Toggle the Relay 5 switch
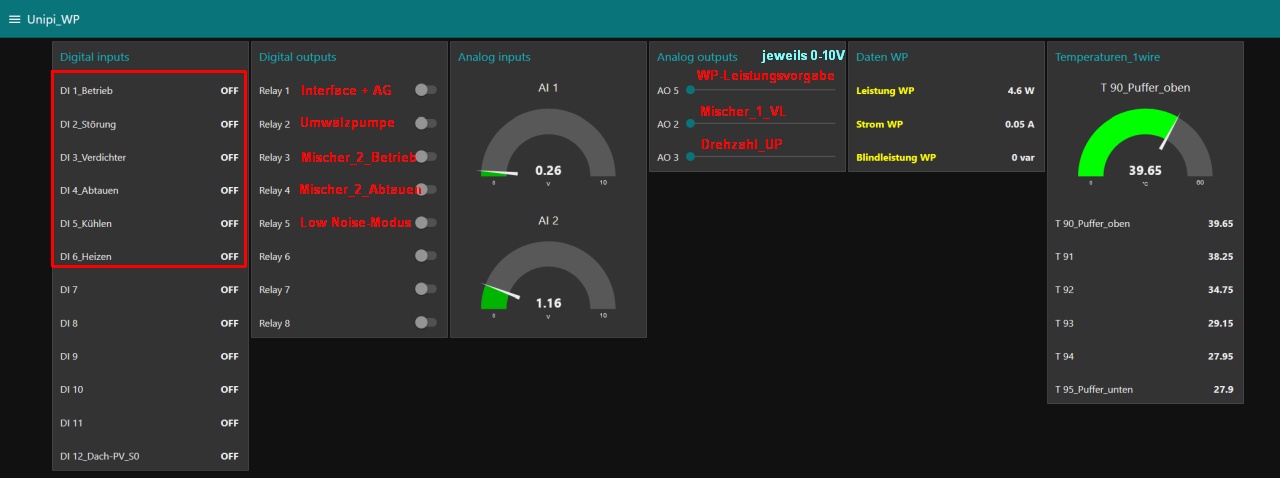Screen dimensions: 1280x478 [x=425, y=223]
